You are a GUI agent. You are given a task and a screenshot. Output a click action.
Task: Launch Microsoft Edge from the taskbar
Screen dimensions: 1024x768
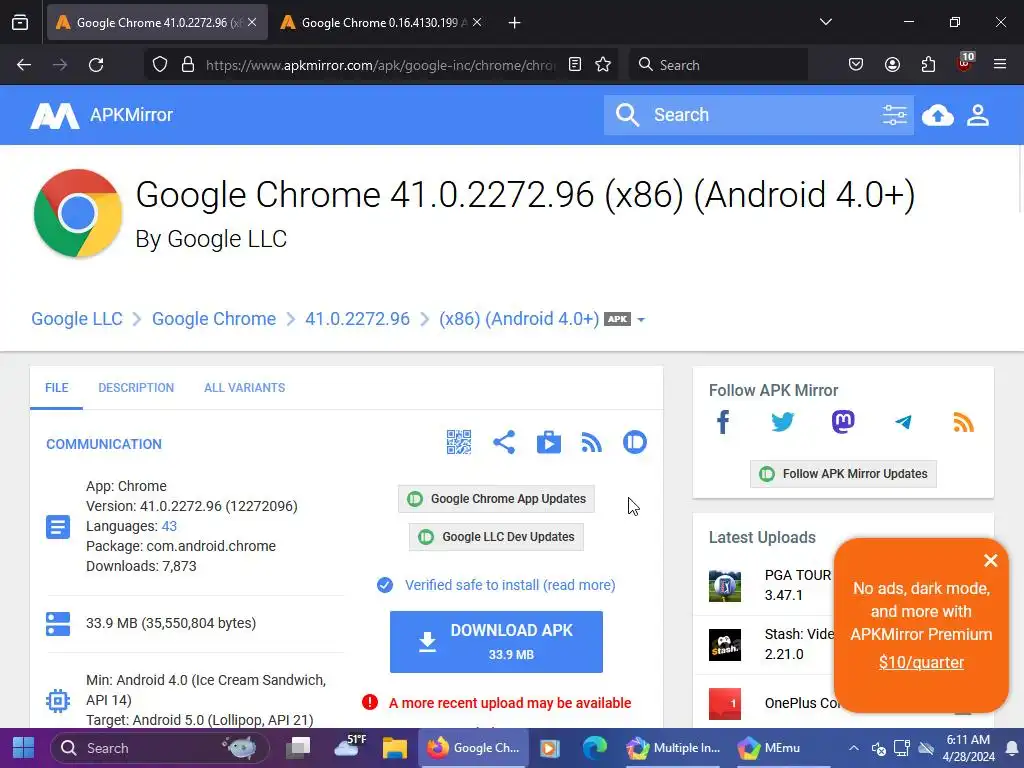pyautogui.click(x=594, y=748)
